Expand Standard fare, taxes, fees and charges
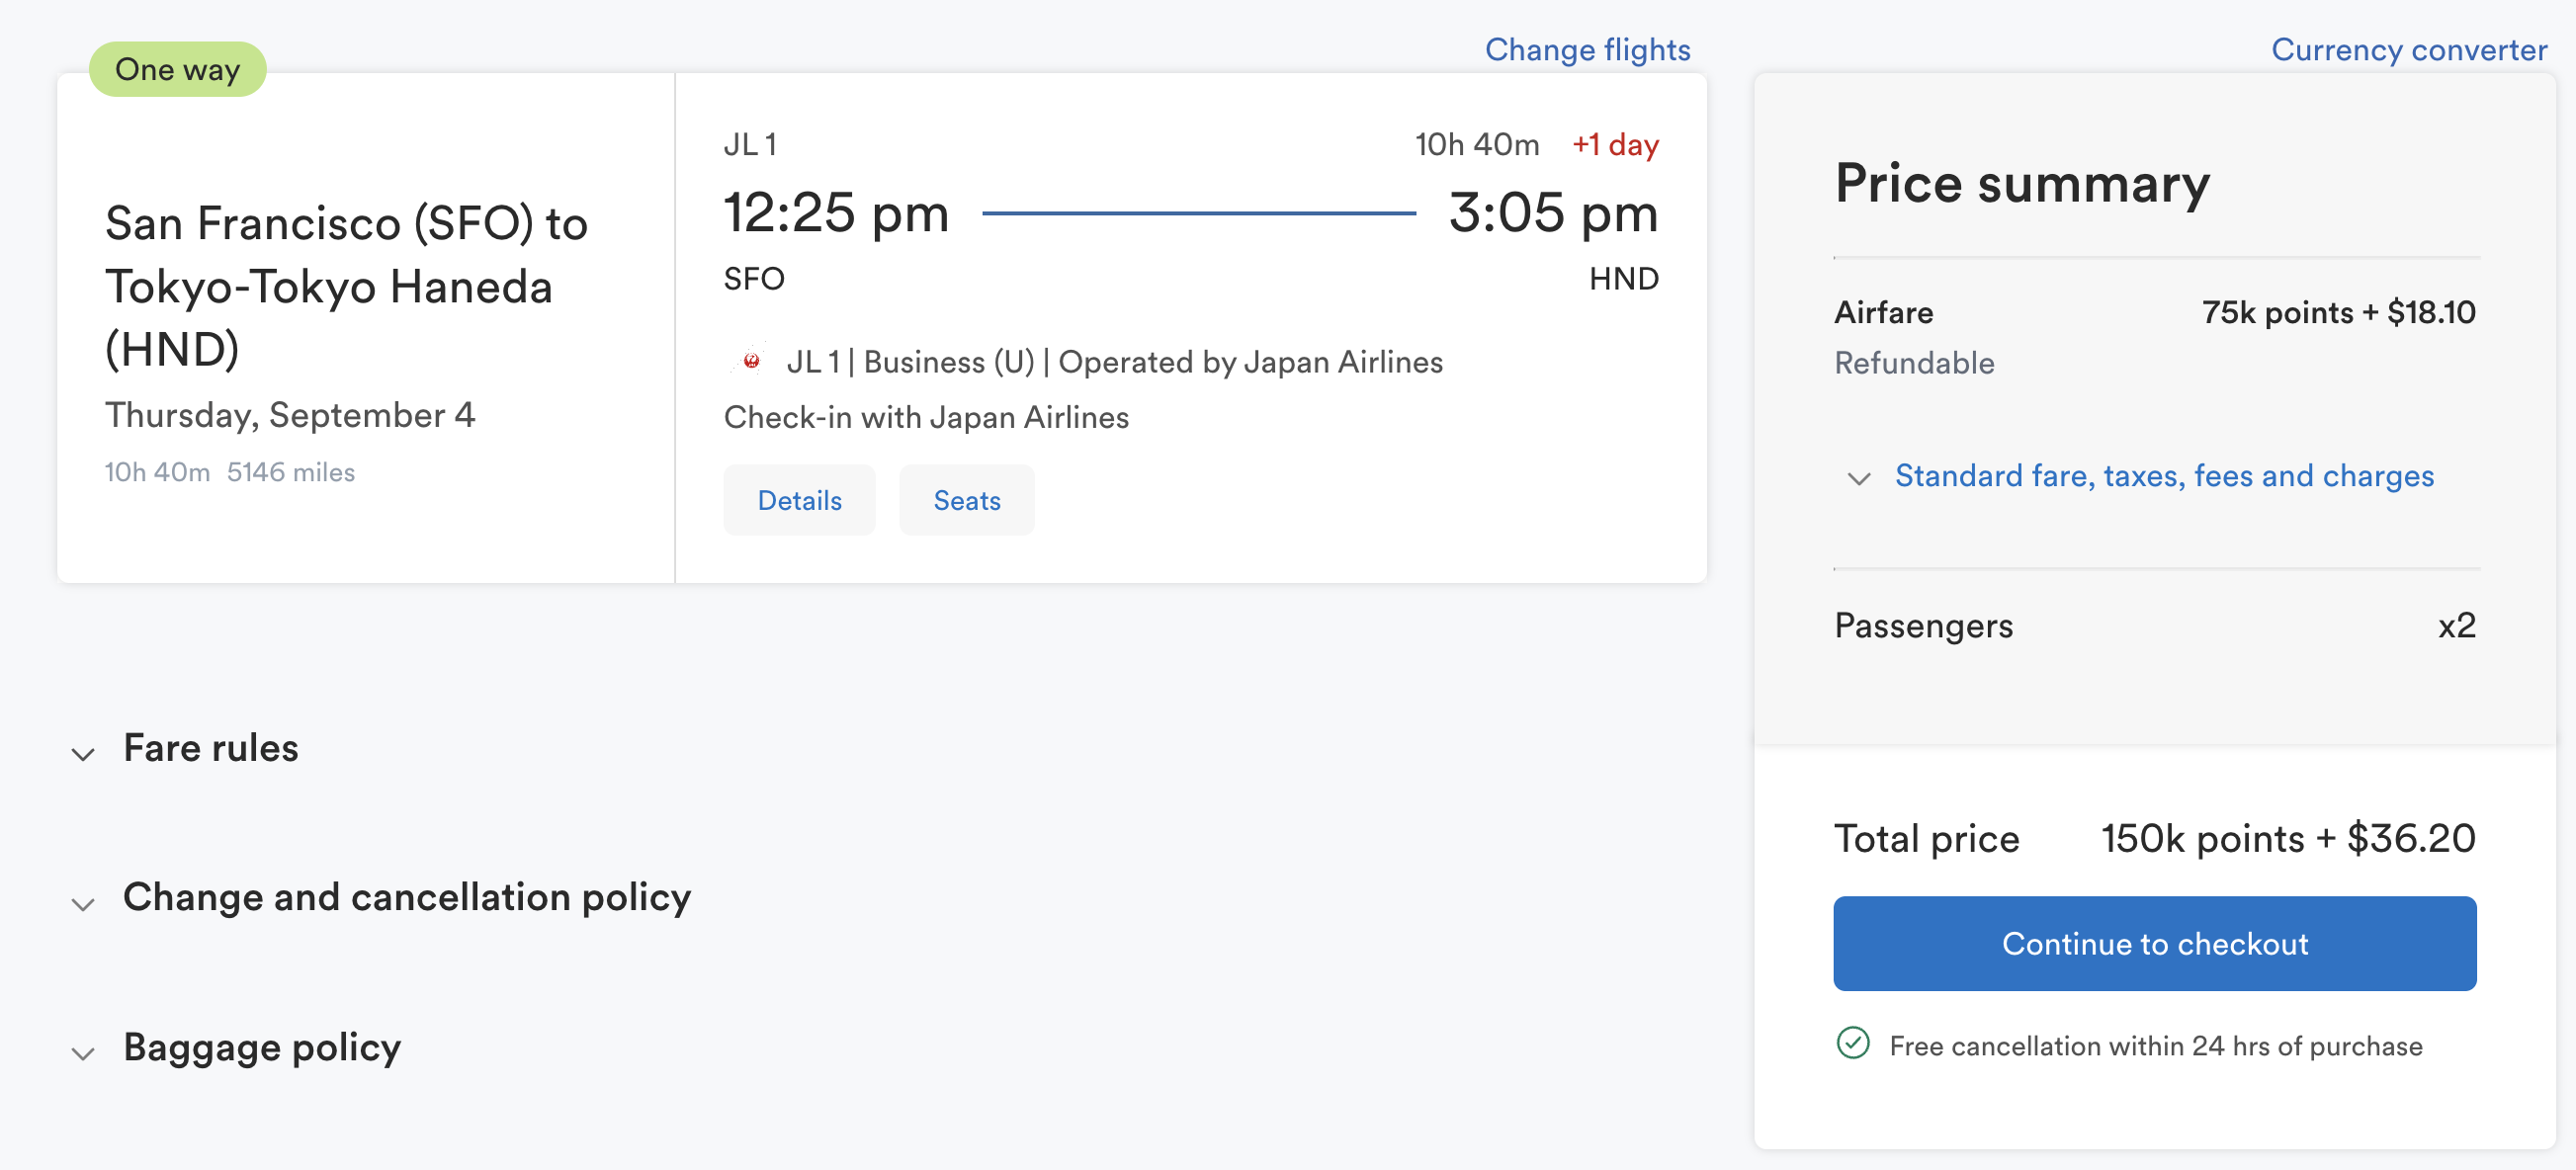2576x1170 pixels. tap(2163, 476)
